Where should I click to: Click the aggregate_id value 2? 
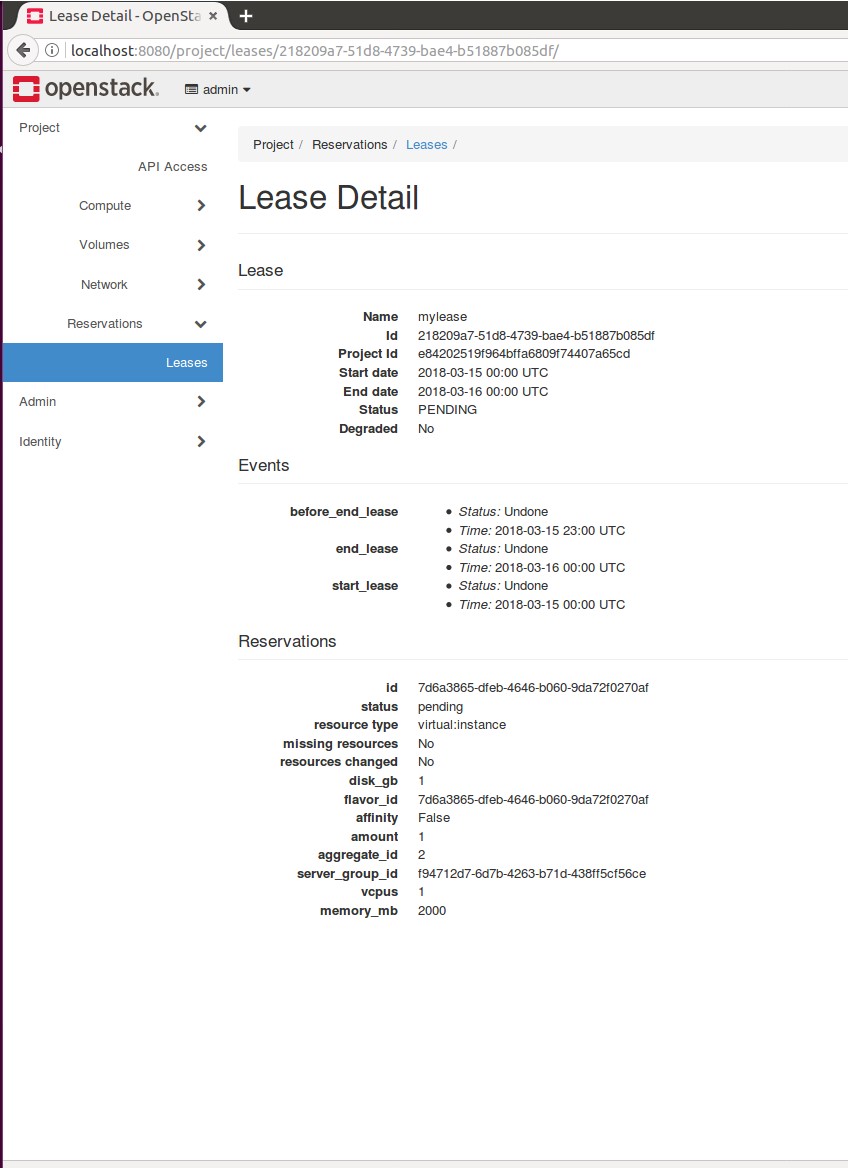[422, 855]
